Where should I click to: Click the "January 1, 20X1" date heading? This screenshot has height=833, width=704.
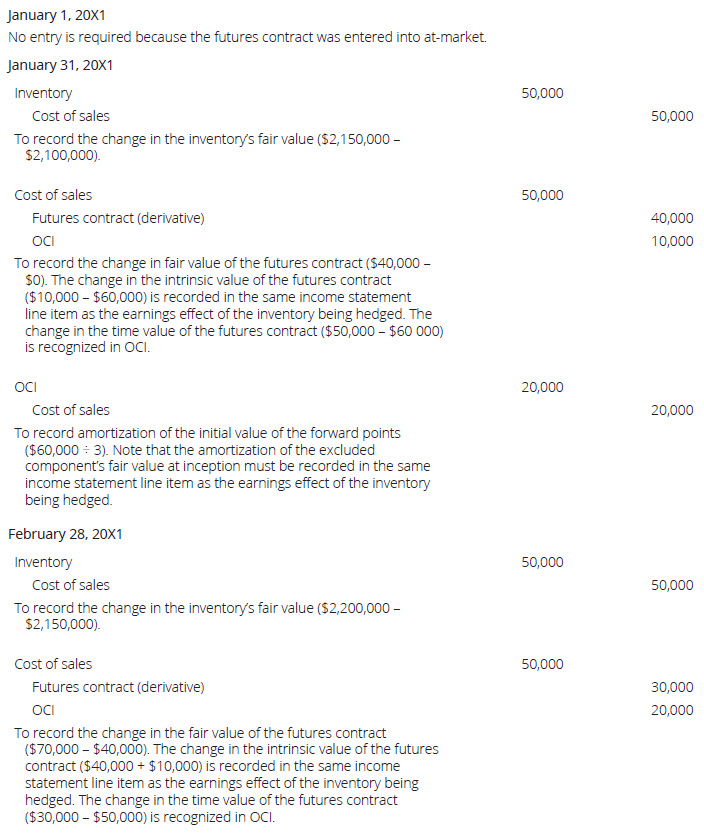[x=56, y=18]
